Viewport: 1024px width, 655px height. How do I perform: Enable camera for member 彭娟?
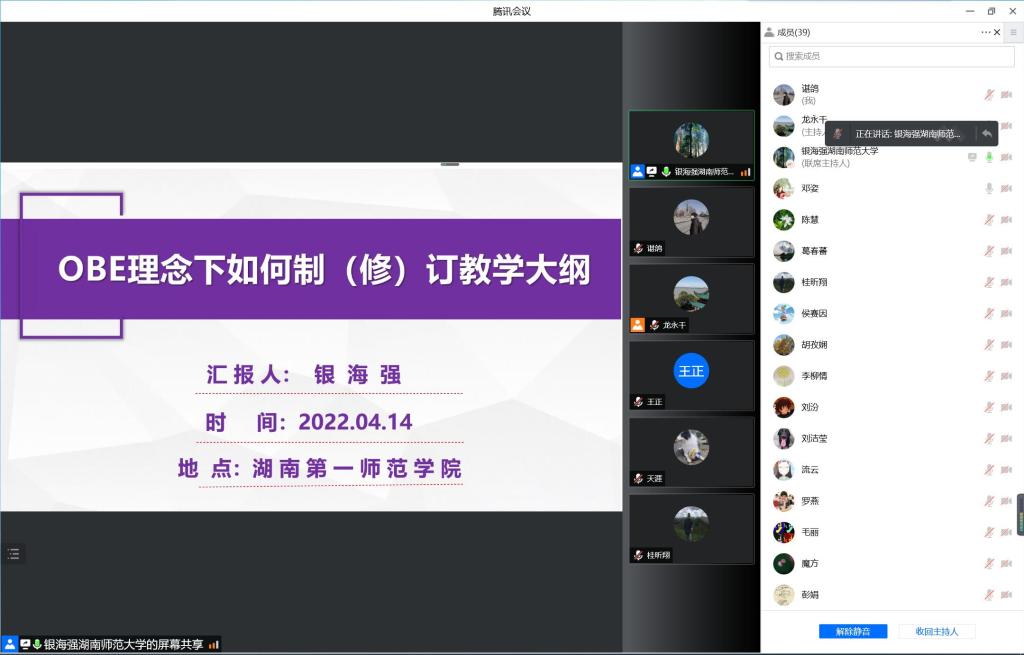pos(1008,594)
